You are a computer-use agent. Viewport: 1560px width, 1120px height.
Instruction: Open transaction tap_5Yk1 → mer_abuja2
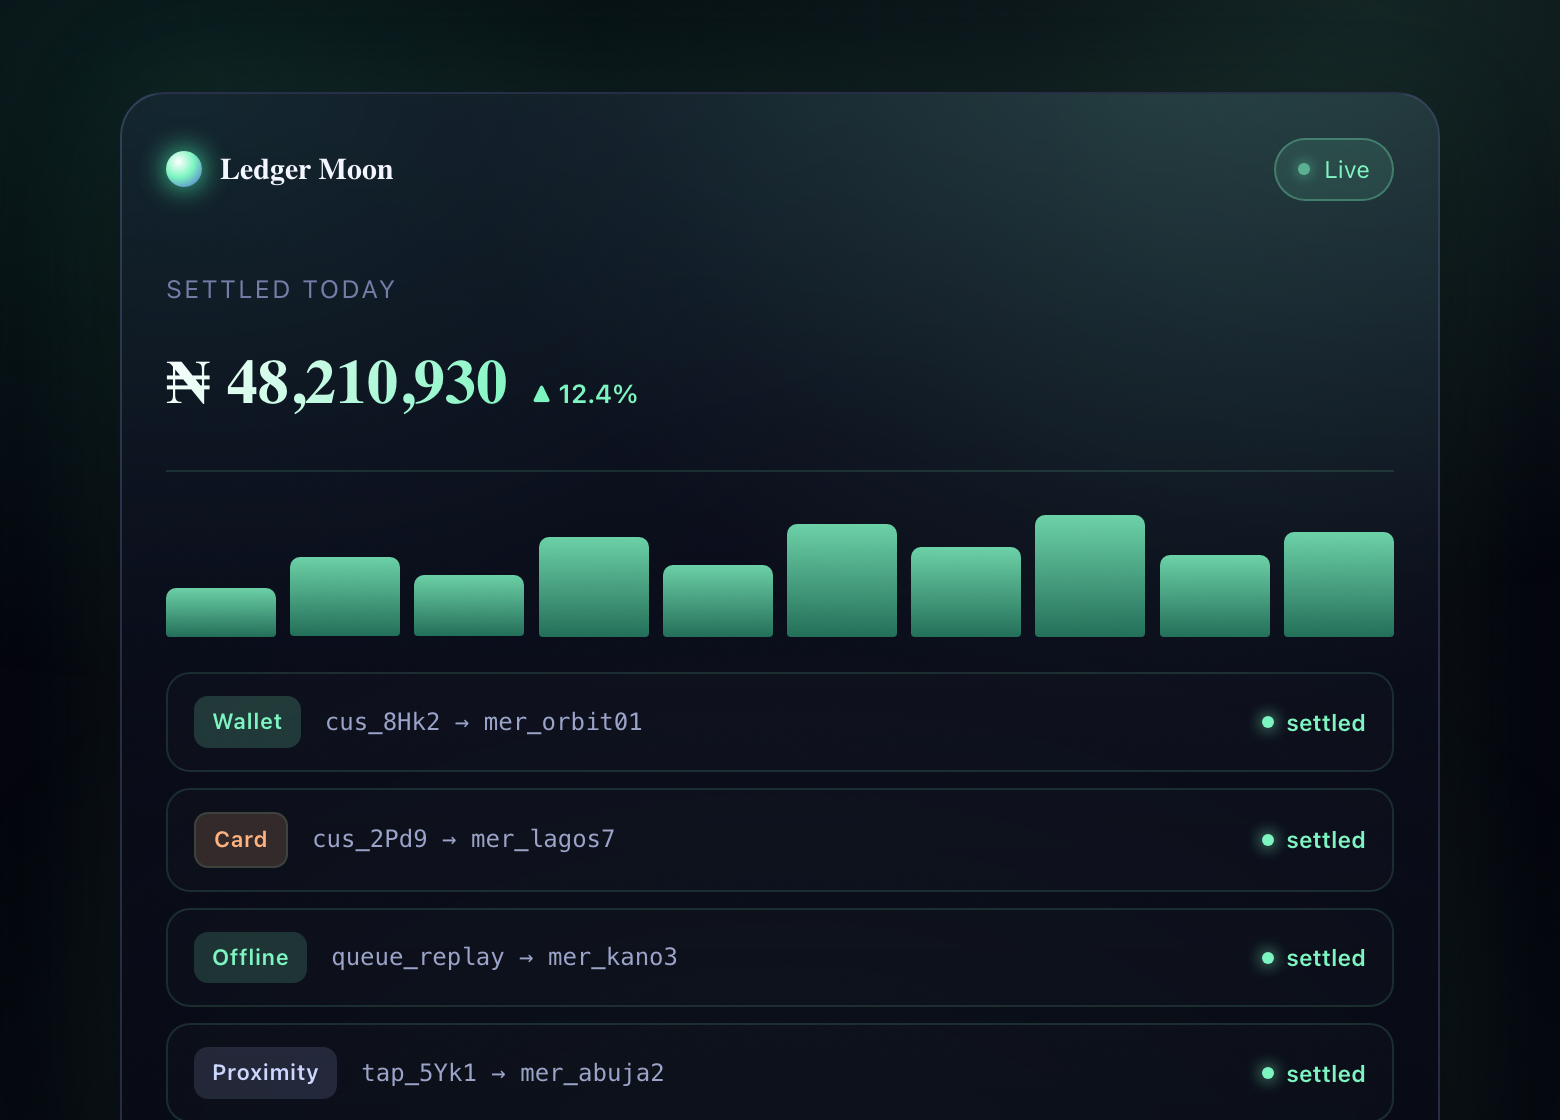[780, 1073]
